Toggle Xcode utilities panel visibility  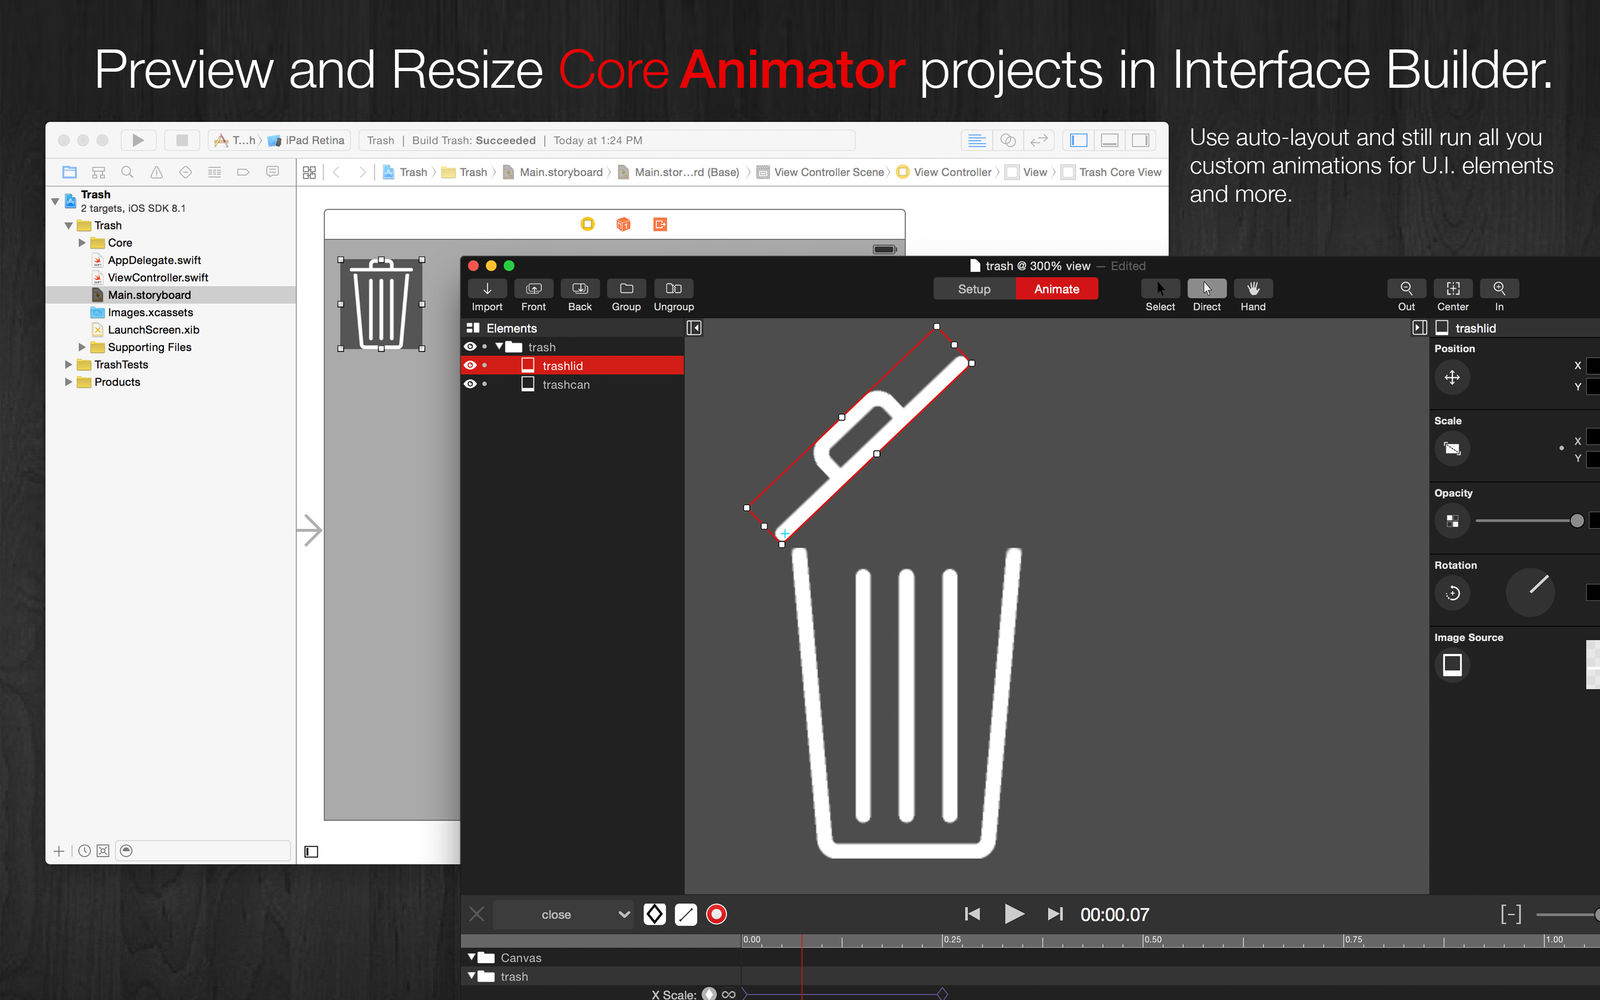pos(1140,140)
